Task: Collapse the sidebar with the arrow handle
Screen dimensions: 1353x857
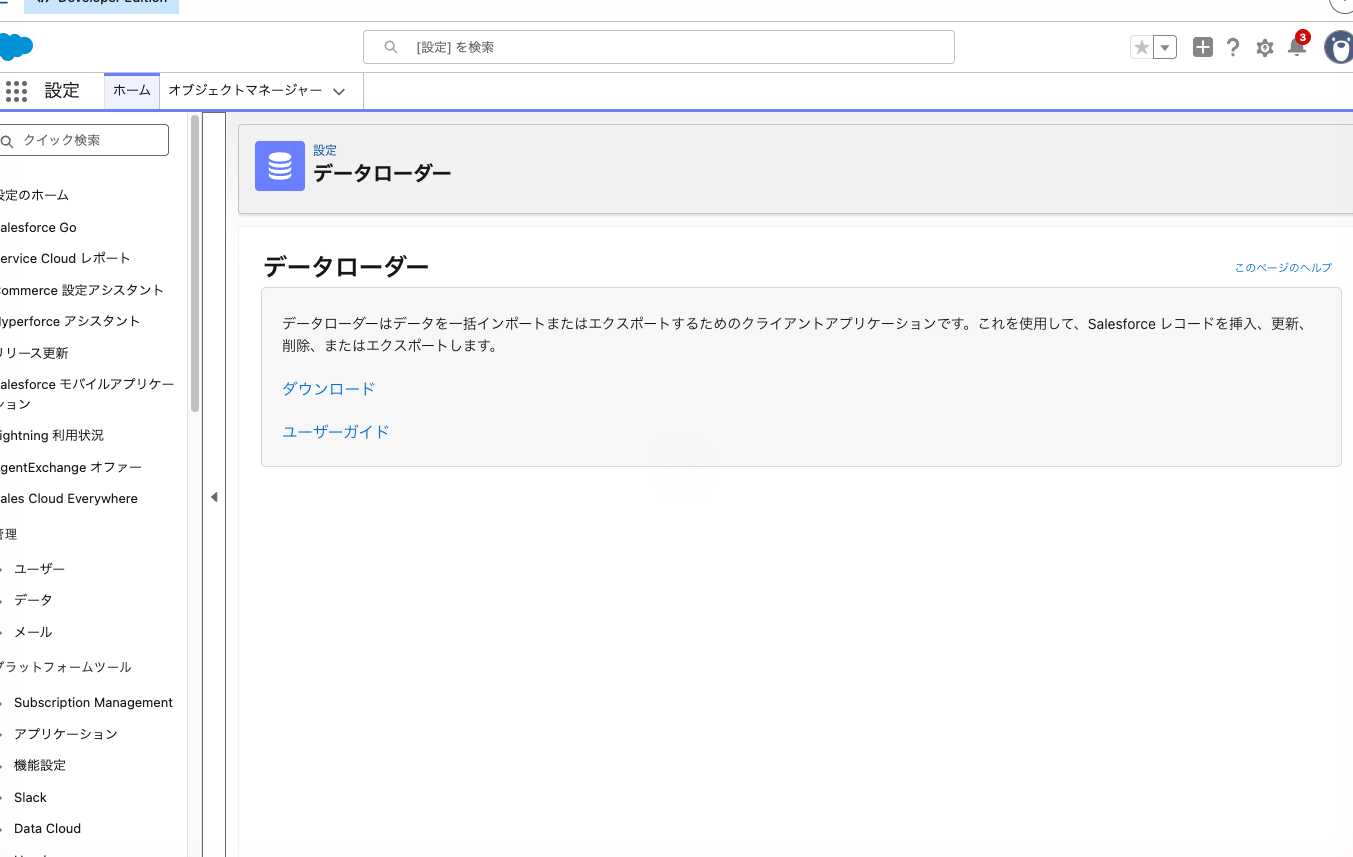Action: 214,497
